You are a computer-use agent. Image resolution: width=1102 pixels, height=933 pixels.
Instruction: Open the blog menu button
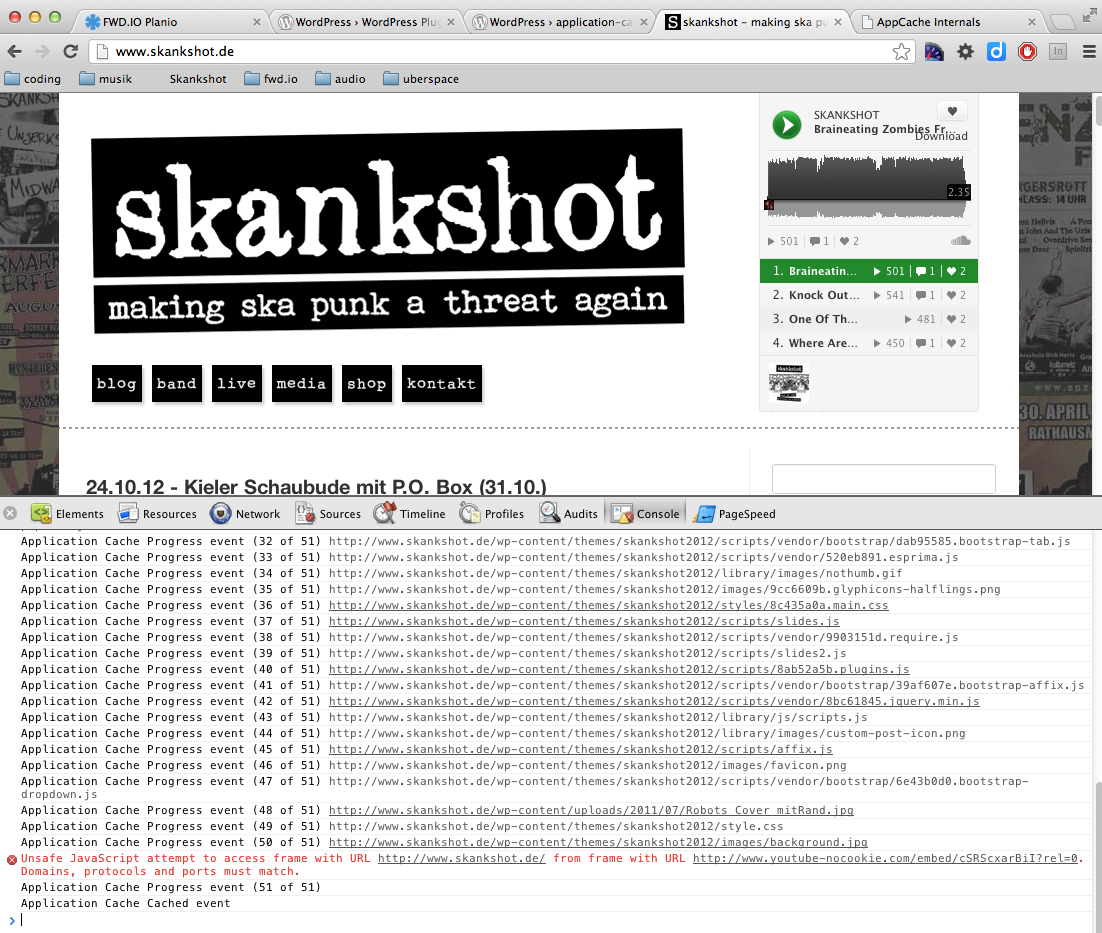click(x=117, y=384)
